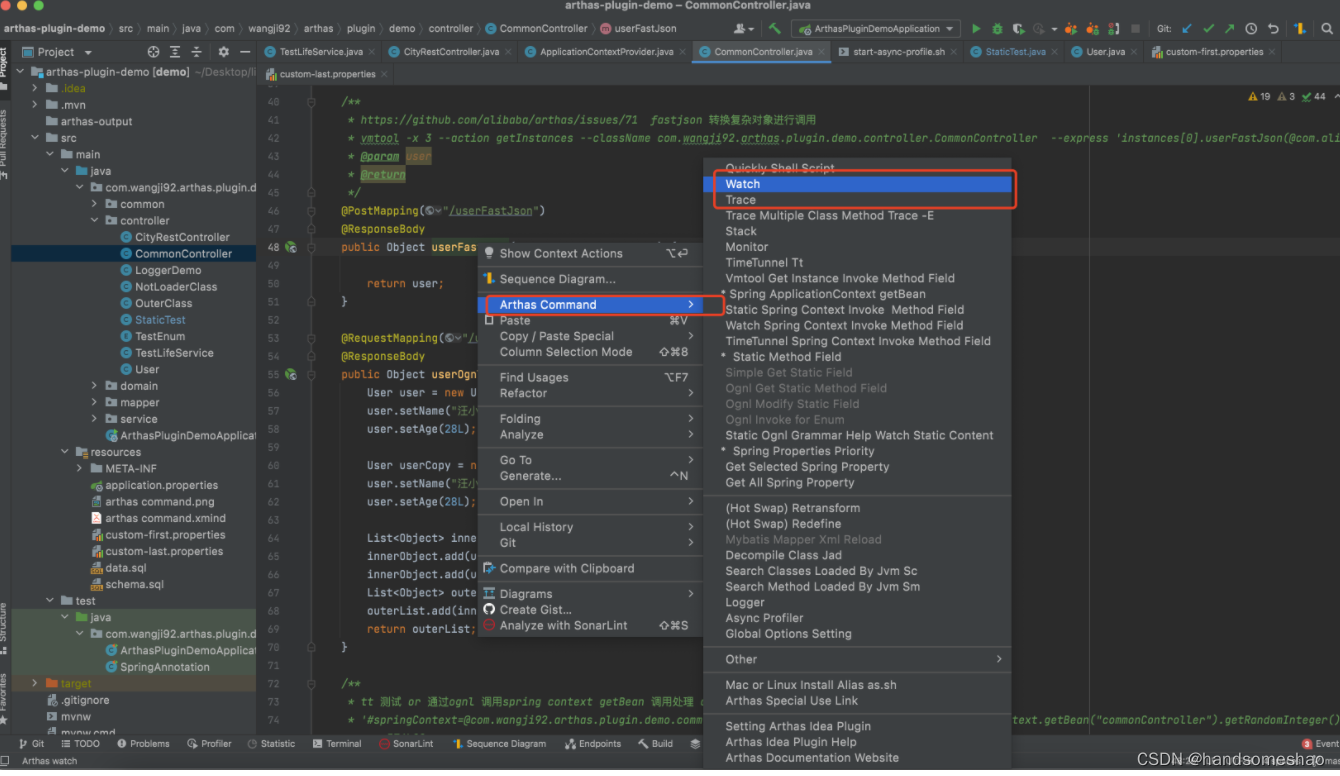Push commits with Git green arrow
This screenshot has height=776, width=1340.
point(1230,29)
